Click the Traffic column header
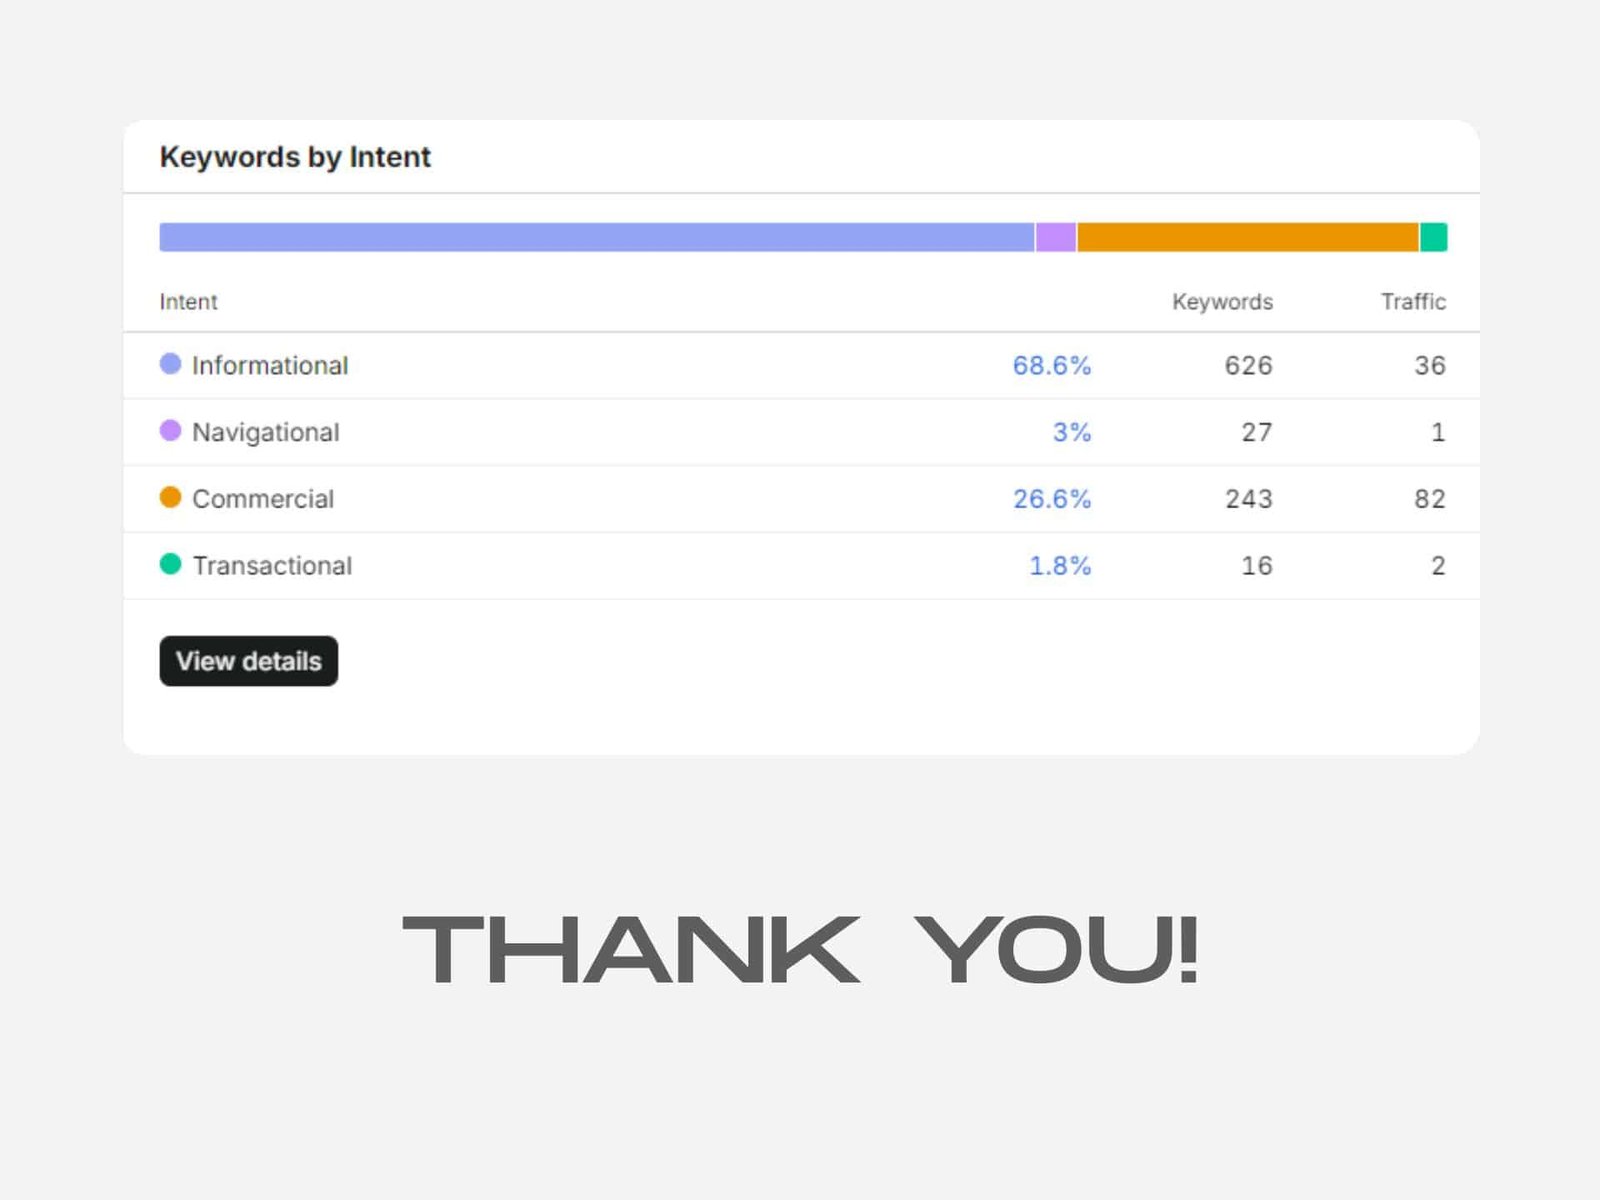1600x1200 pixels. [x=1413, y=302]
